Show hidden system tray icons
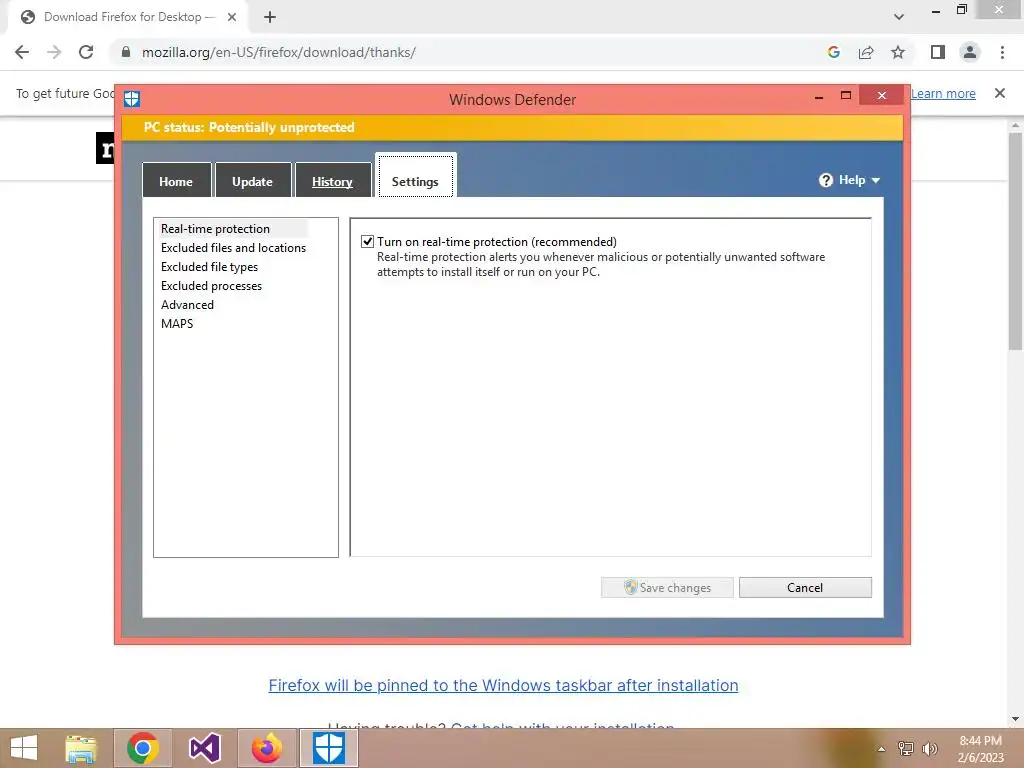This screenshot has height=768, width=1024. 881,748
